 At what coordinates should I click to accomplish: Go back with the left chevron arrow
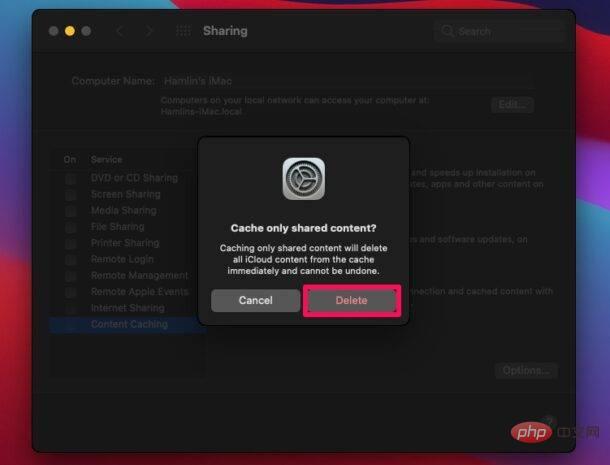[120, 31]
